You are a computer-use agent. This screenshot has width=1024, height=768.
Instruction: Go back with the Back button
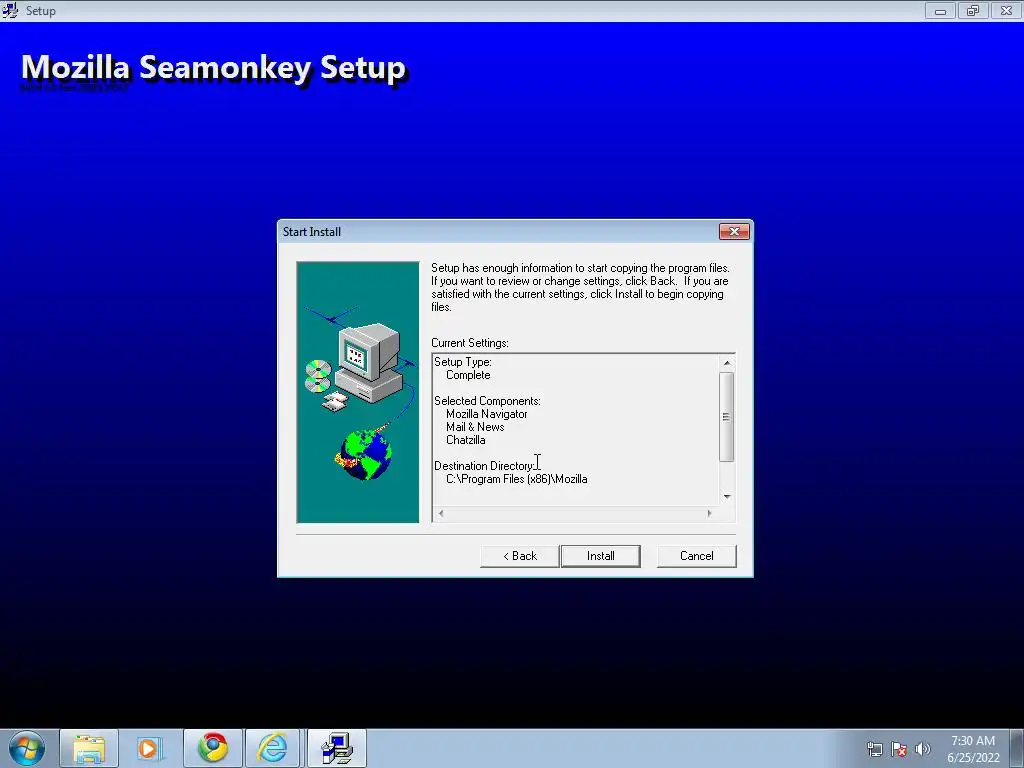[x=519, y=556]
